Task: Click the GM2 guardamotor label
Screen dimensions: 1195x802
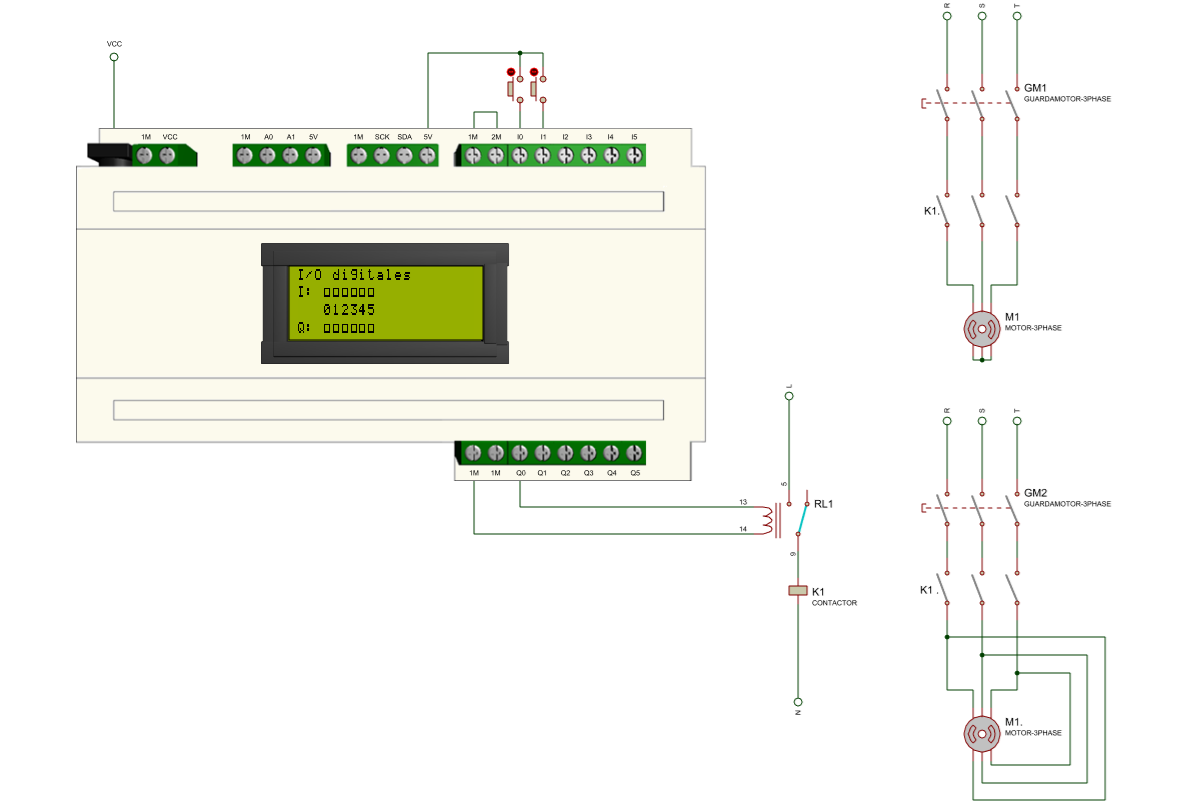Action: point(1036,494)
